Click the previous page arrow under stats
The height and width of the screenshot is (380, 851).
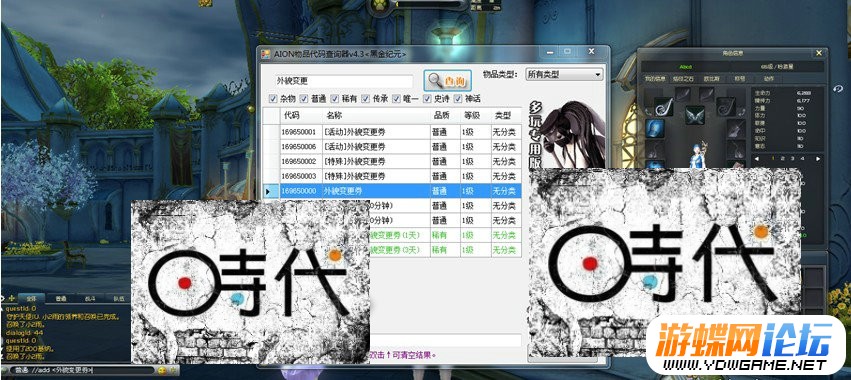click(x=758, y=159)
